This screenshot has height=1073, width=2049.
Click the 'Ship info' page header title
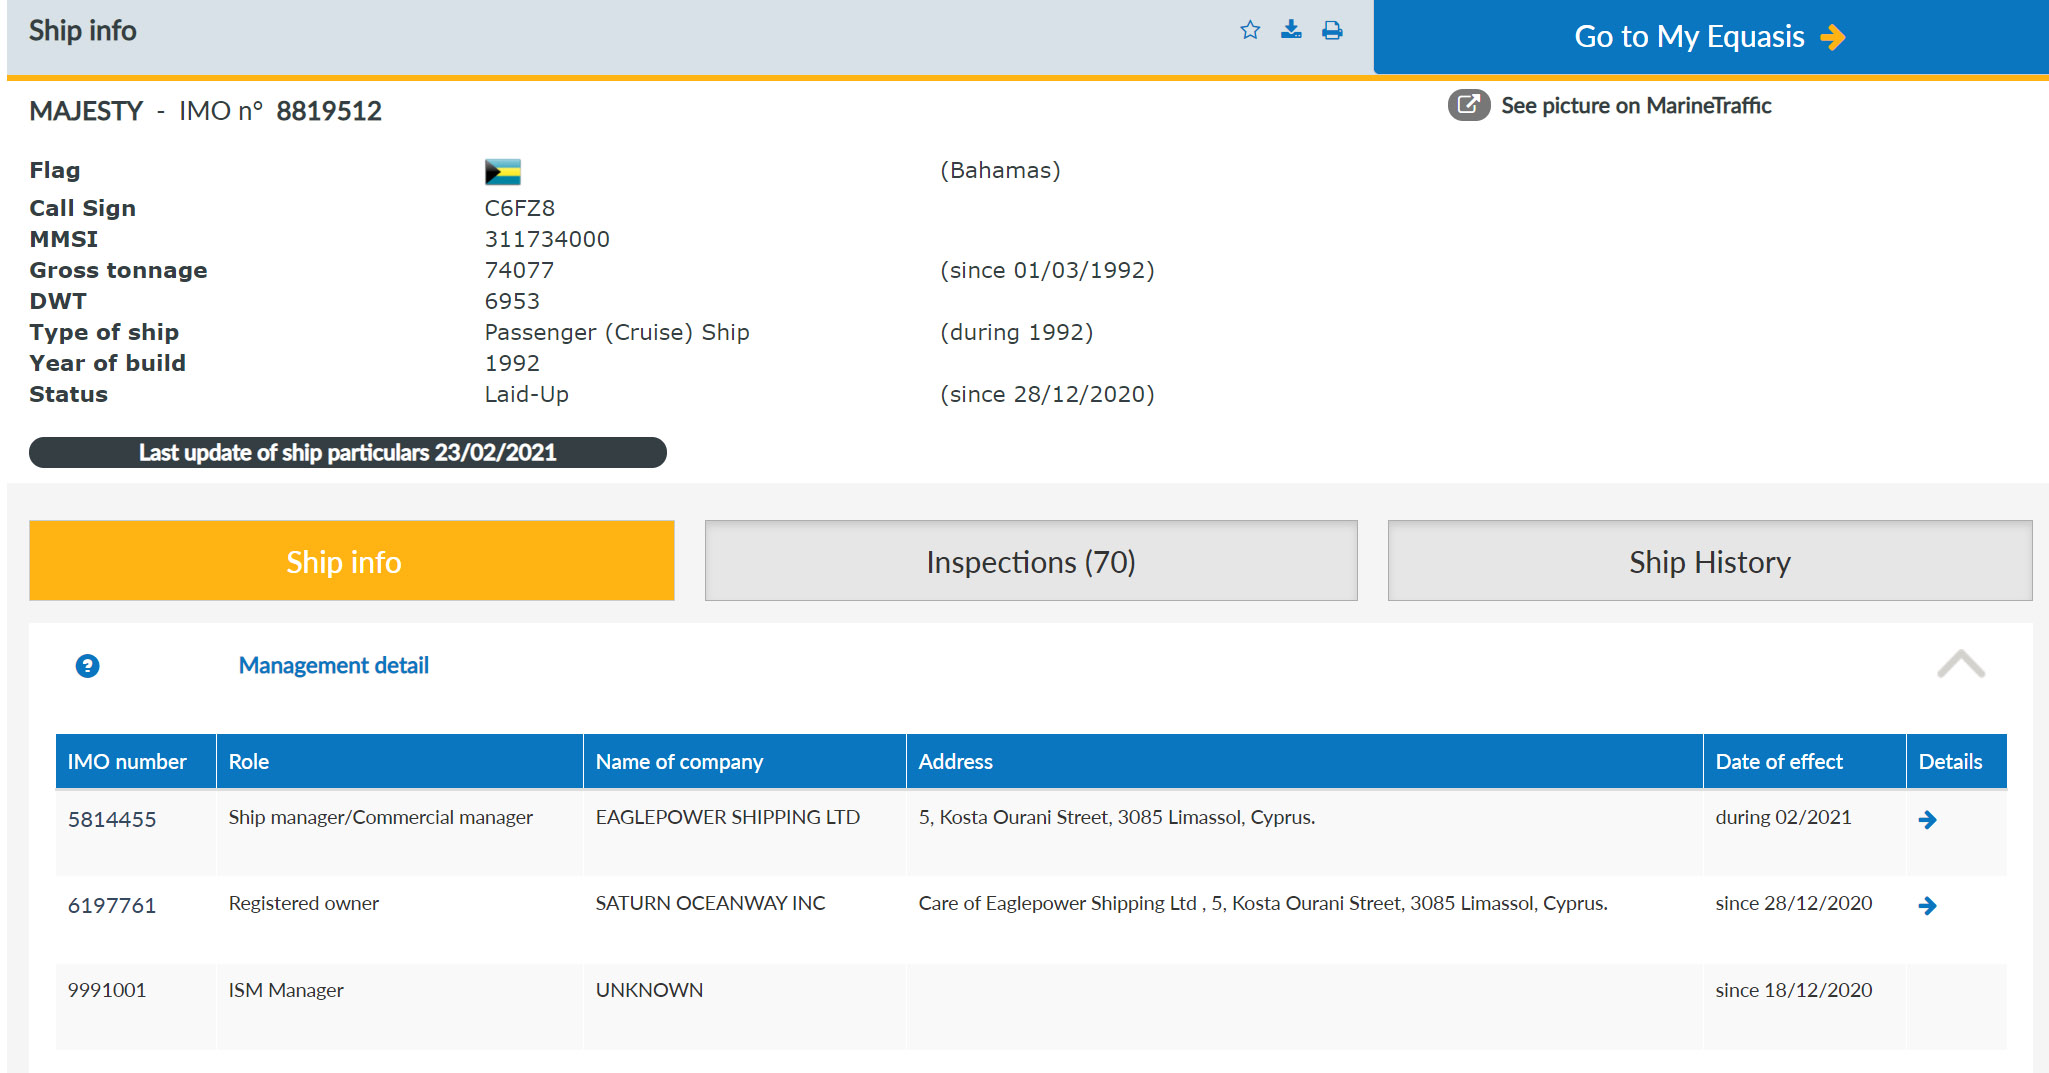point(83,31)
